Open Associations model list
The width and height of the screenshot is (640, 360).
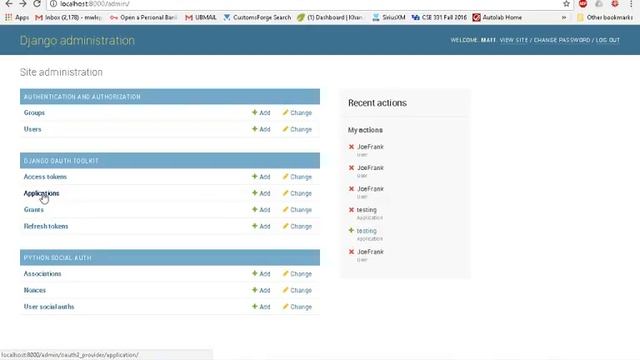pyautogui.click(x=42, y=273)
